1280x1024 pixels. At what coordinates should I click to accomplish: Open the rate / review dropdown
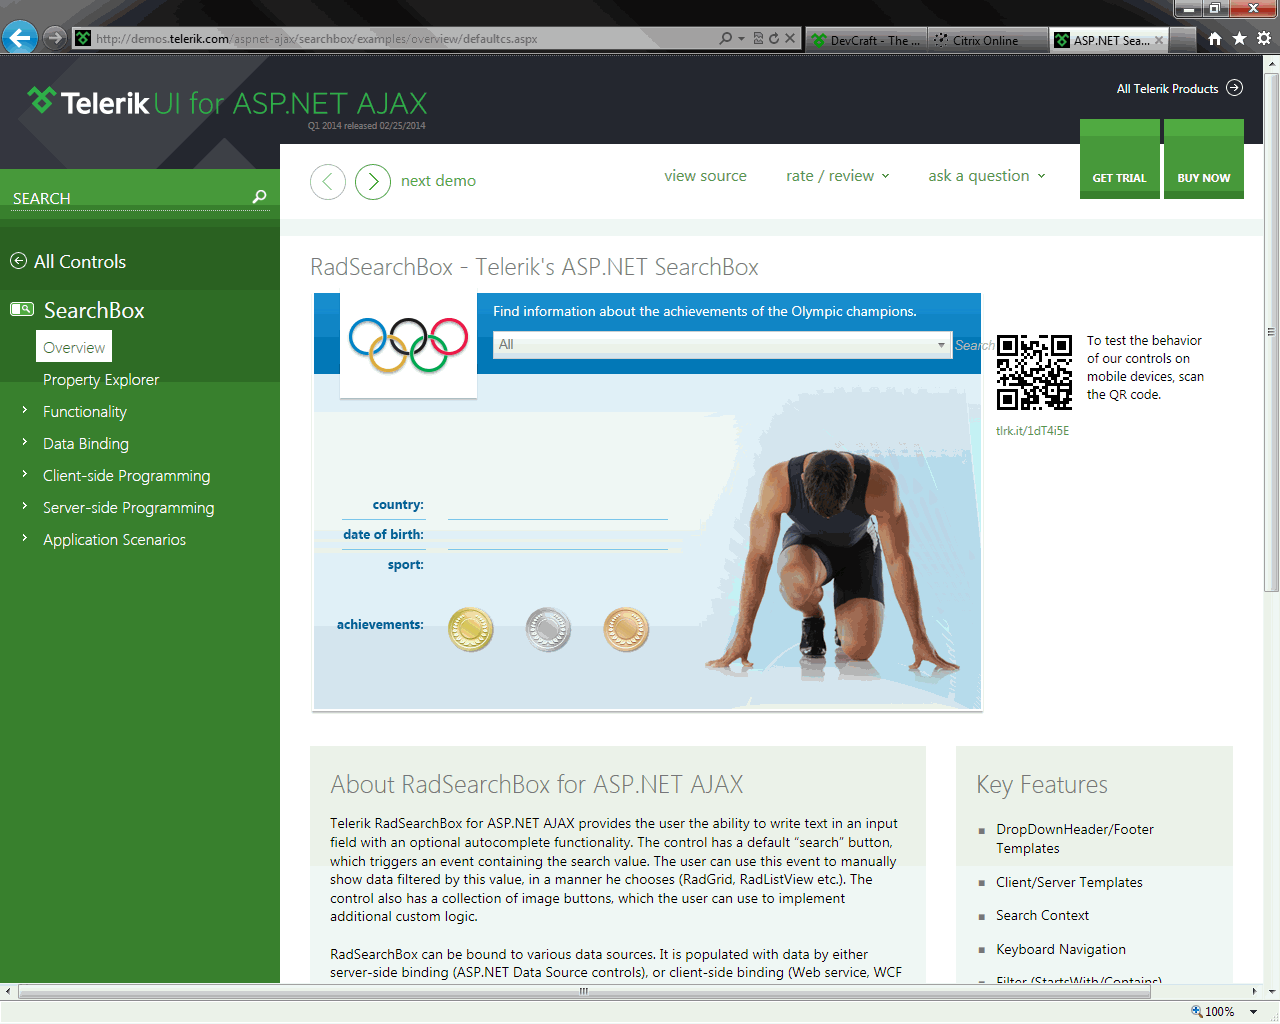coord(837,176)
